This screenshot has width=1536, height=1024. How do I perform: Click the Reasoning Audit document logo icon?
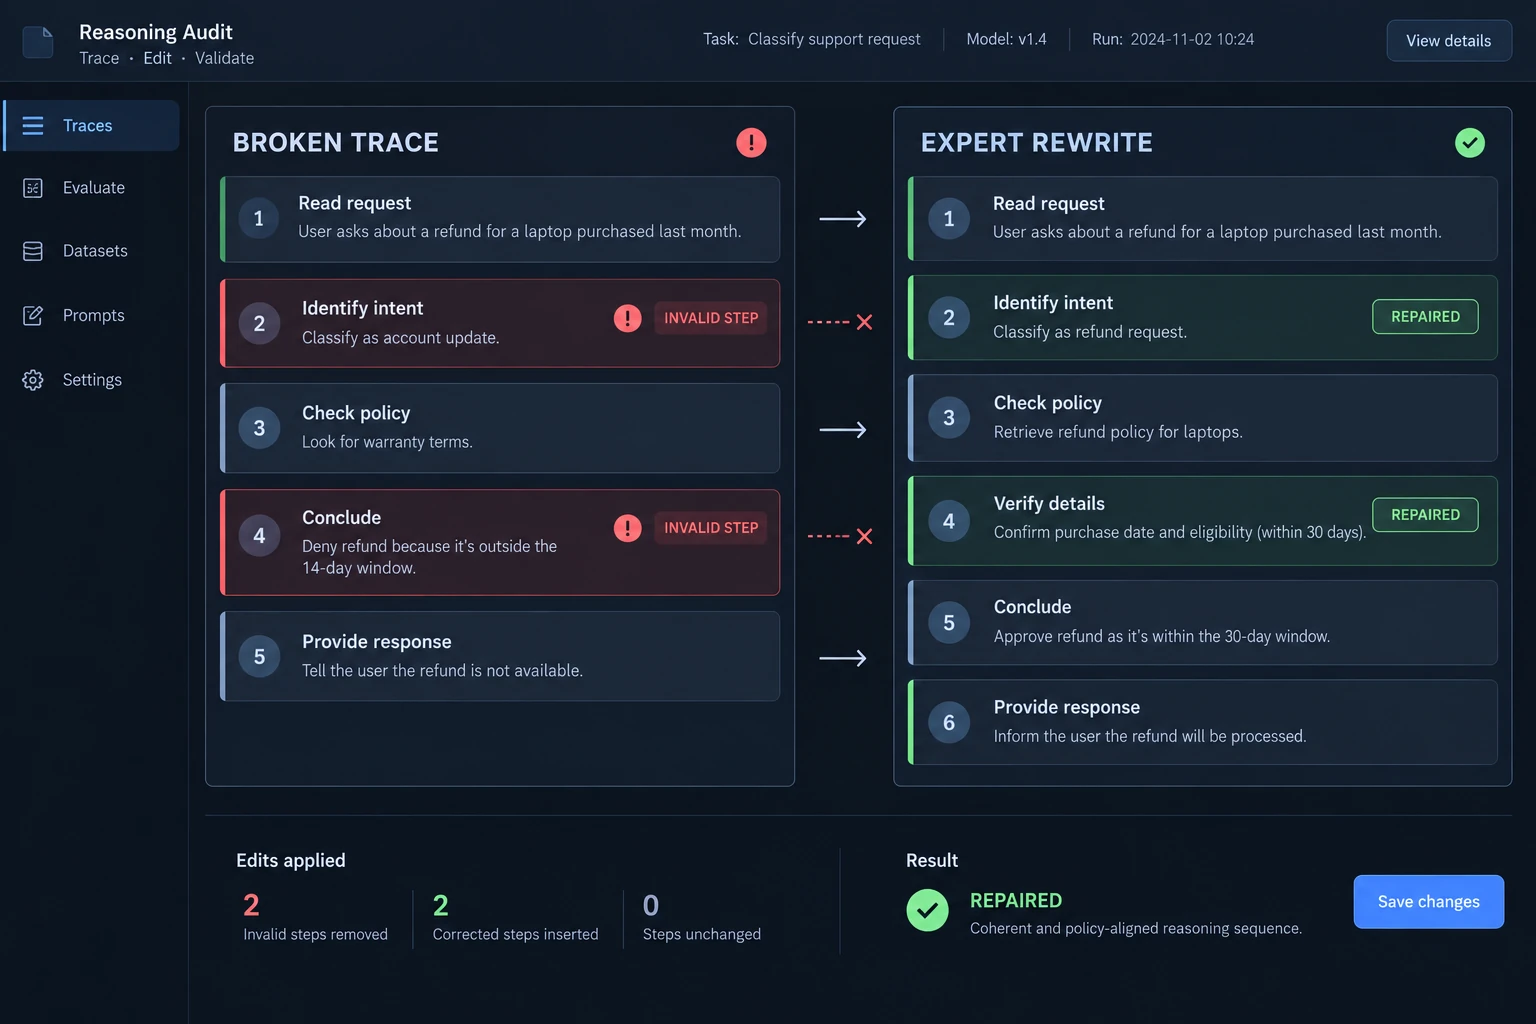click(38, 42)
